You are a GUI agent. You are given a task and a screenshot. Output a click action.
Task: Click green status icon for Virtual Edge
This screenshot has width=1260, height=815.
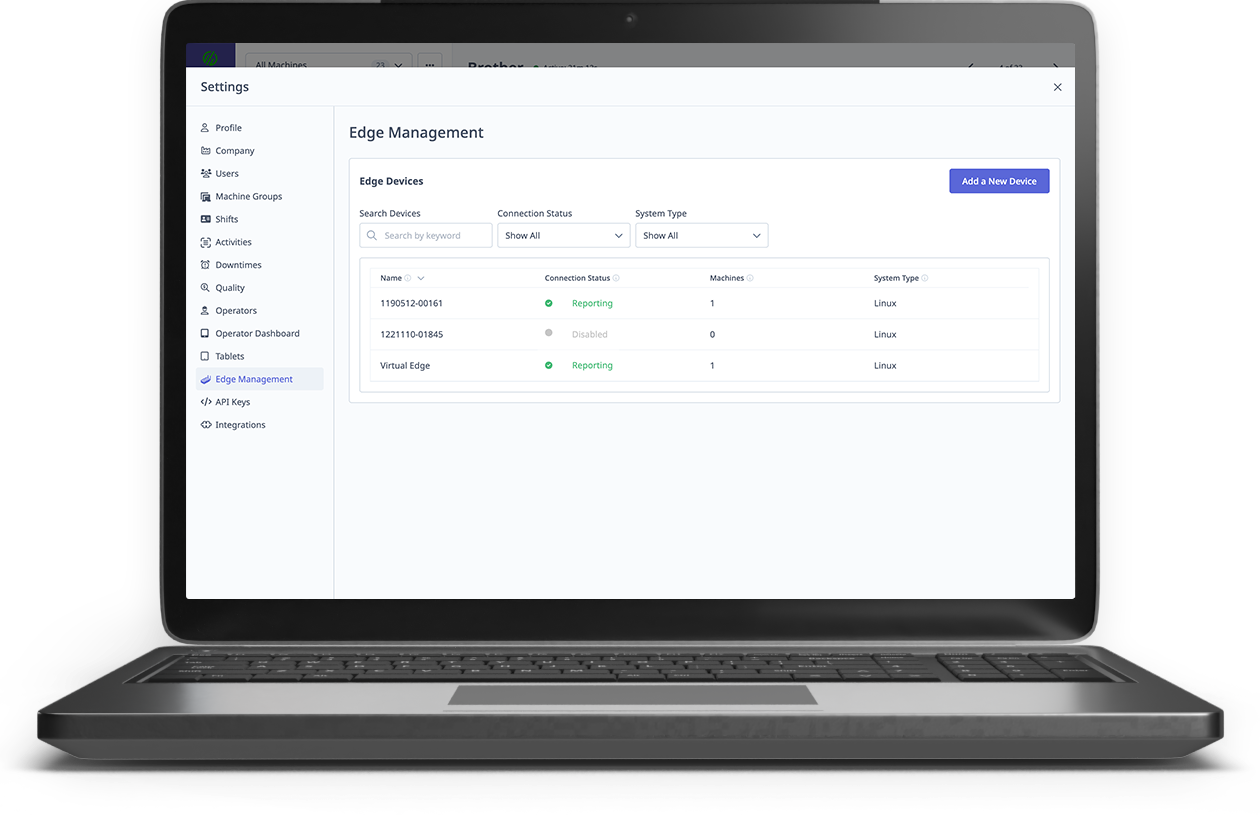click(x=548, y=366)
